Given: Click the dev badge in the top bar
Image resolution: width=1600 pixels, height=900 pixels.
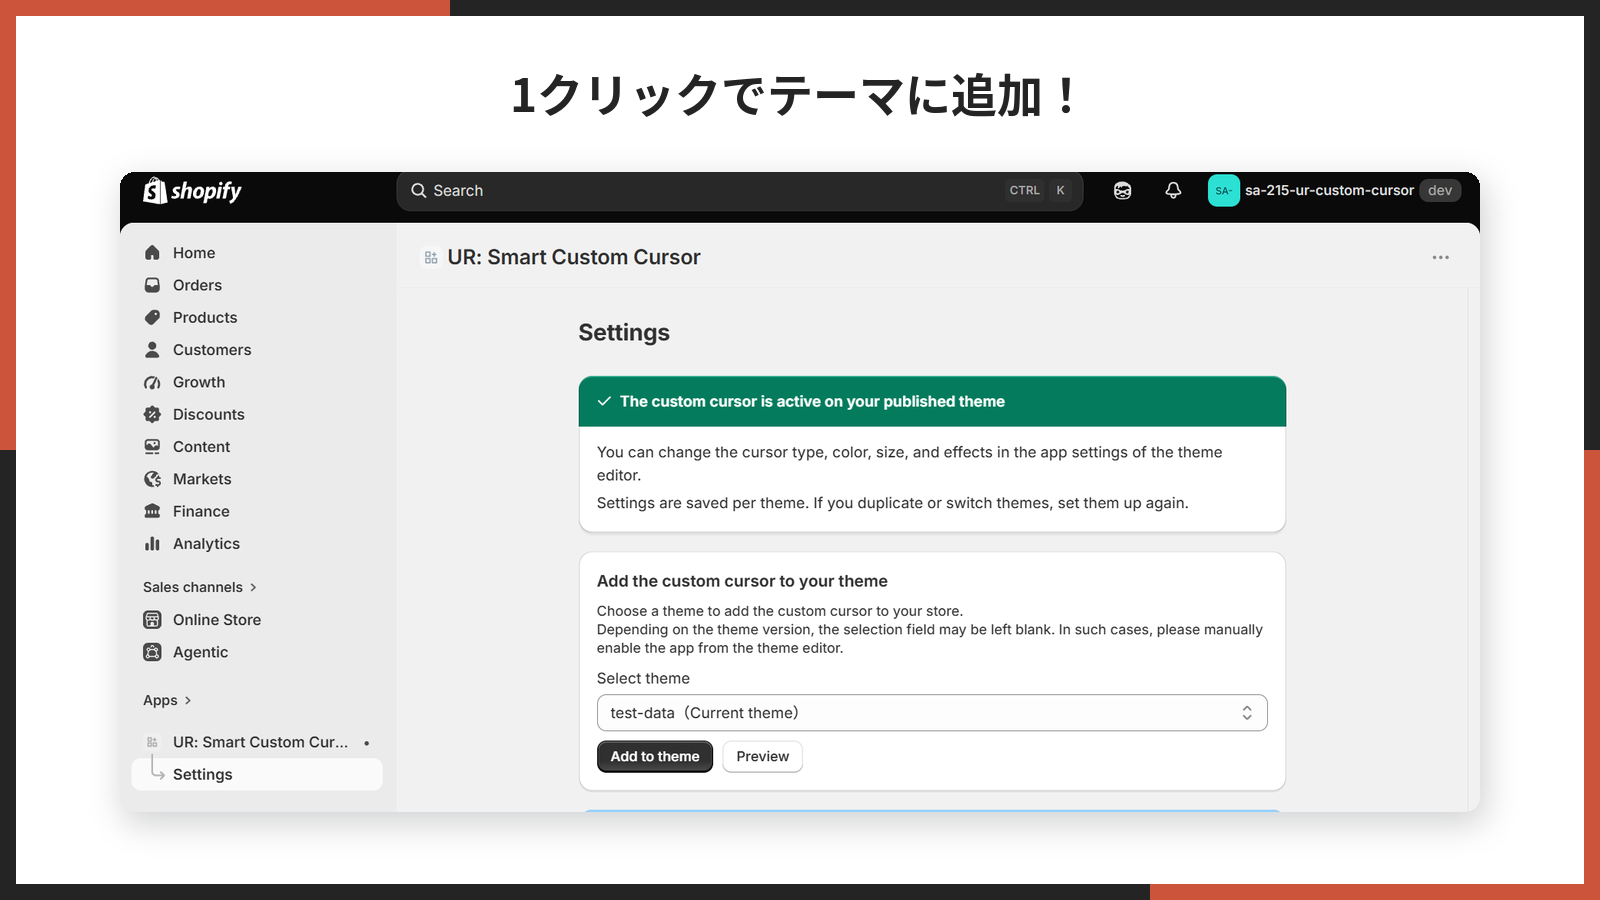Looking at the screenshot, I should [1440, 191].
